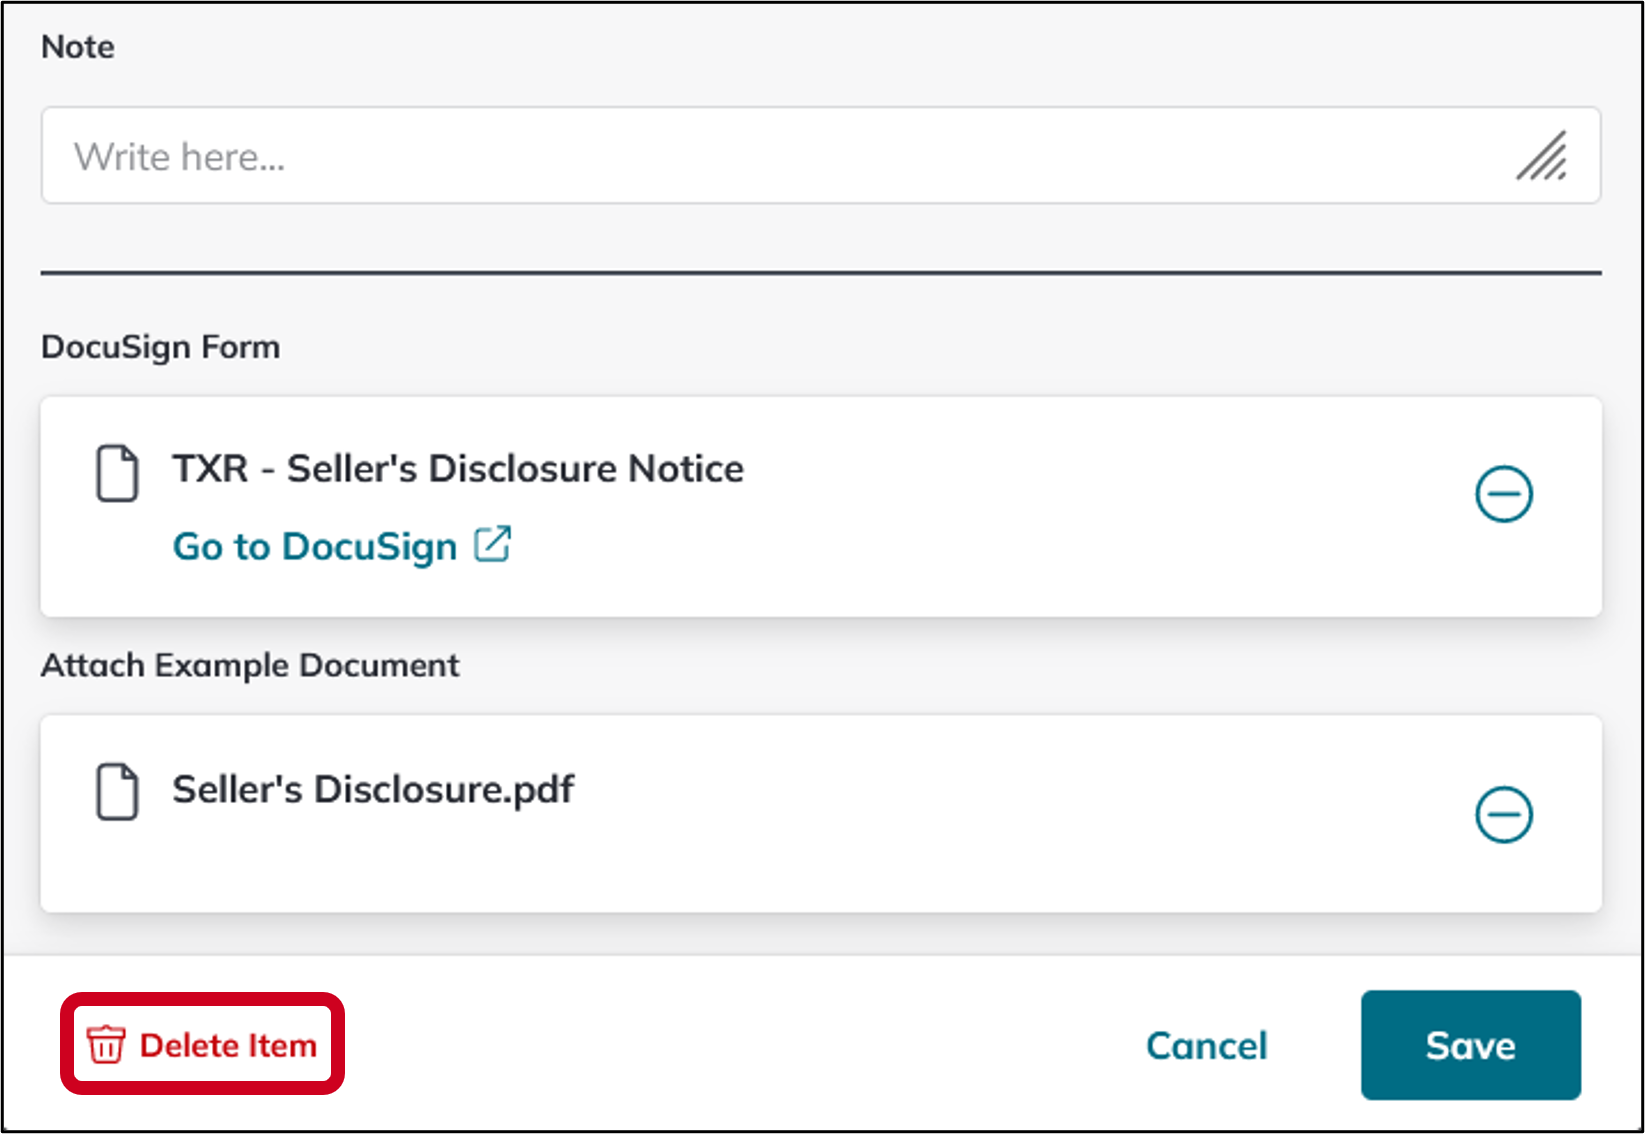1645x1134 pixels.
Task: Click the document icon beside Seller's Disclosure.pdf
Action: pos(116,791)
